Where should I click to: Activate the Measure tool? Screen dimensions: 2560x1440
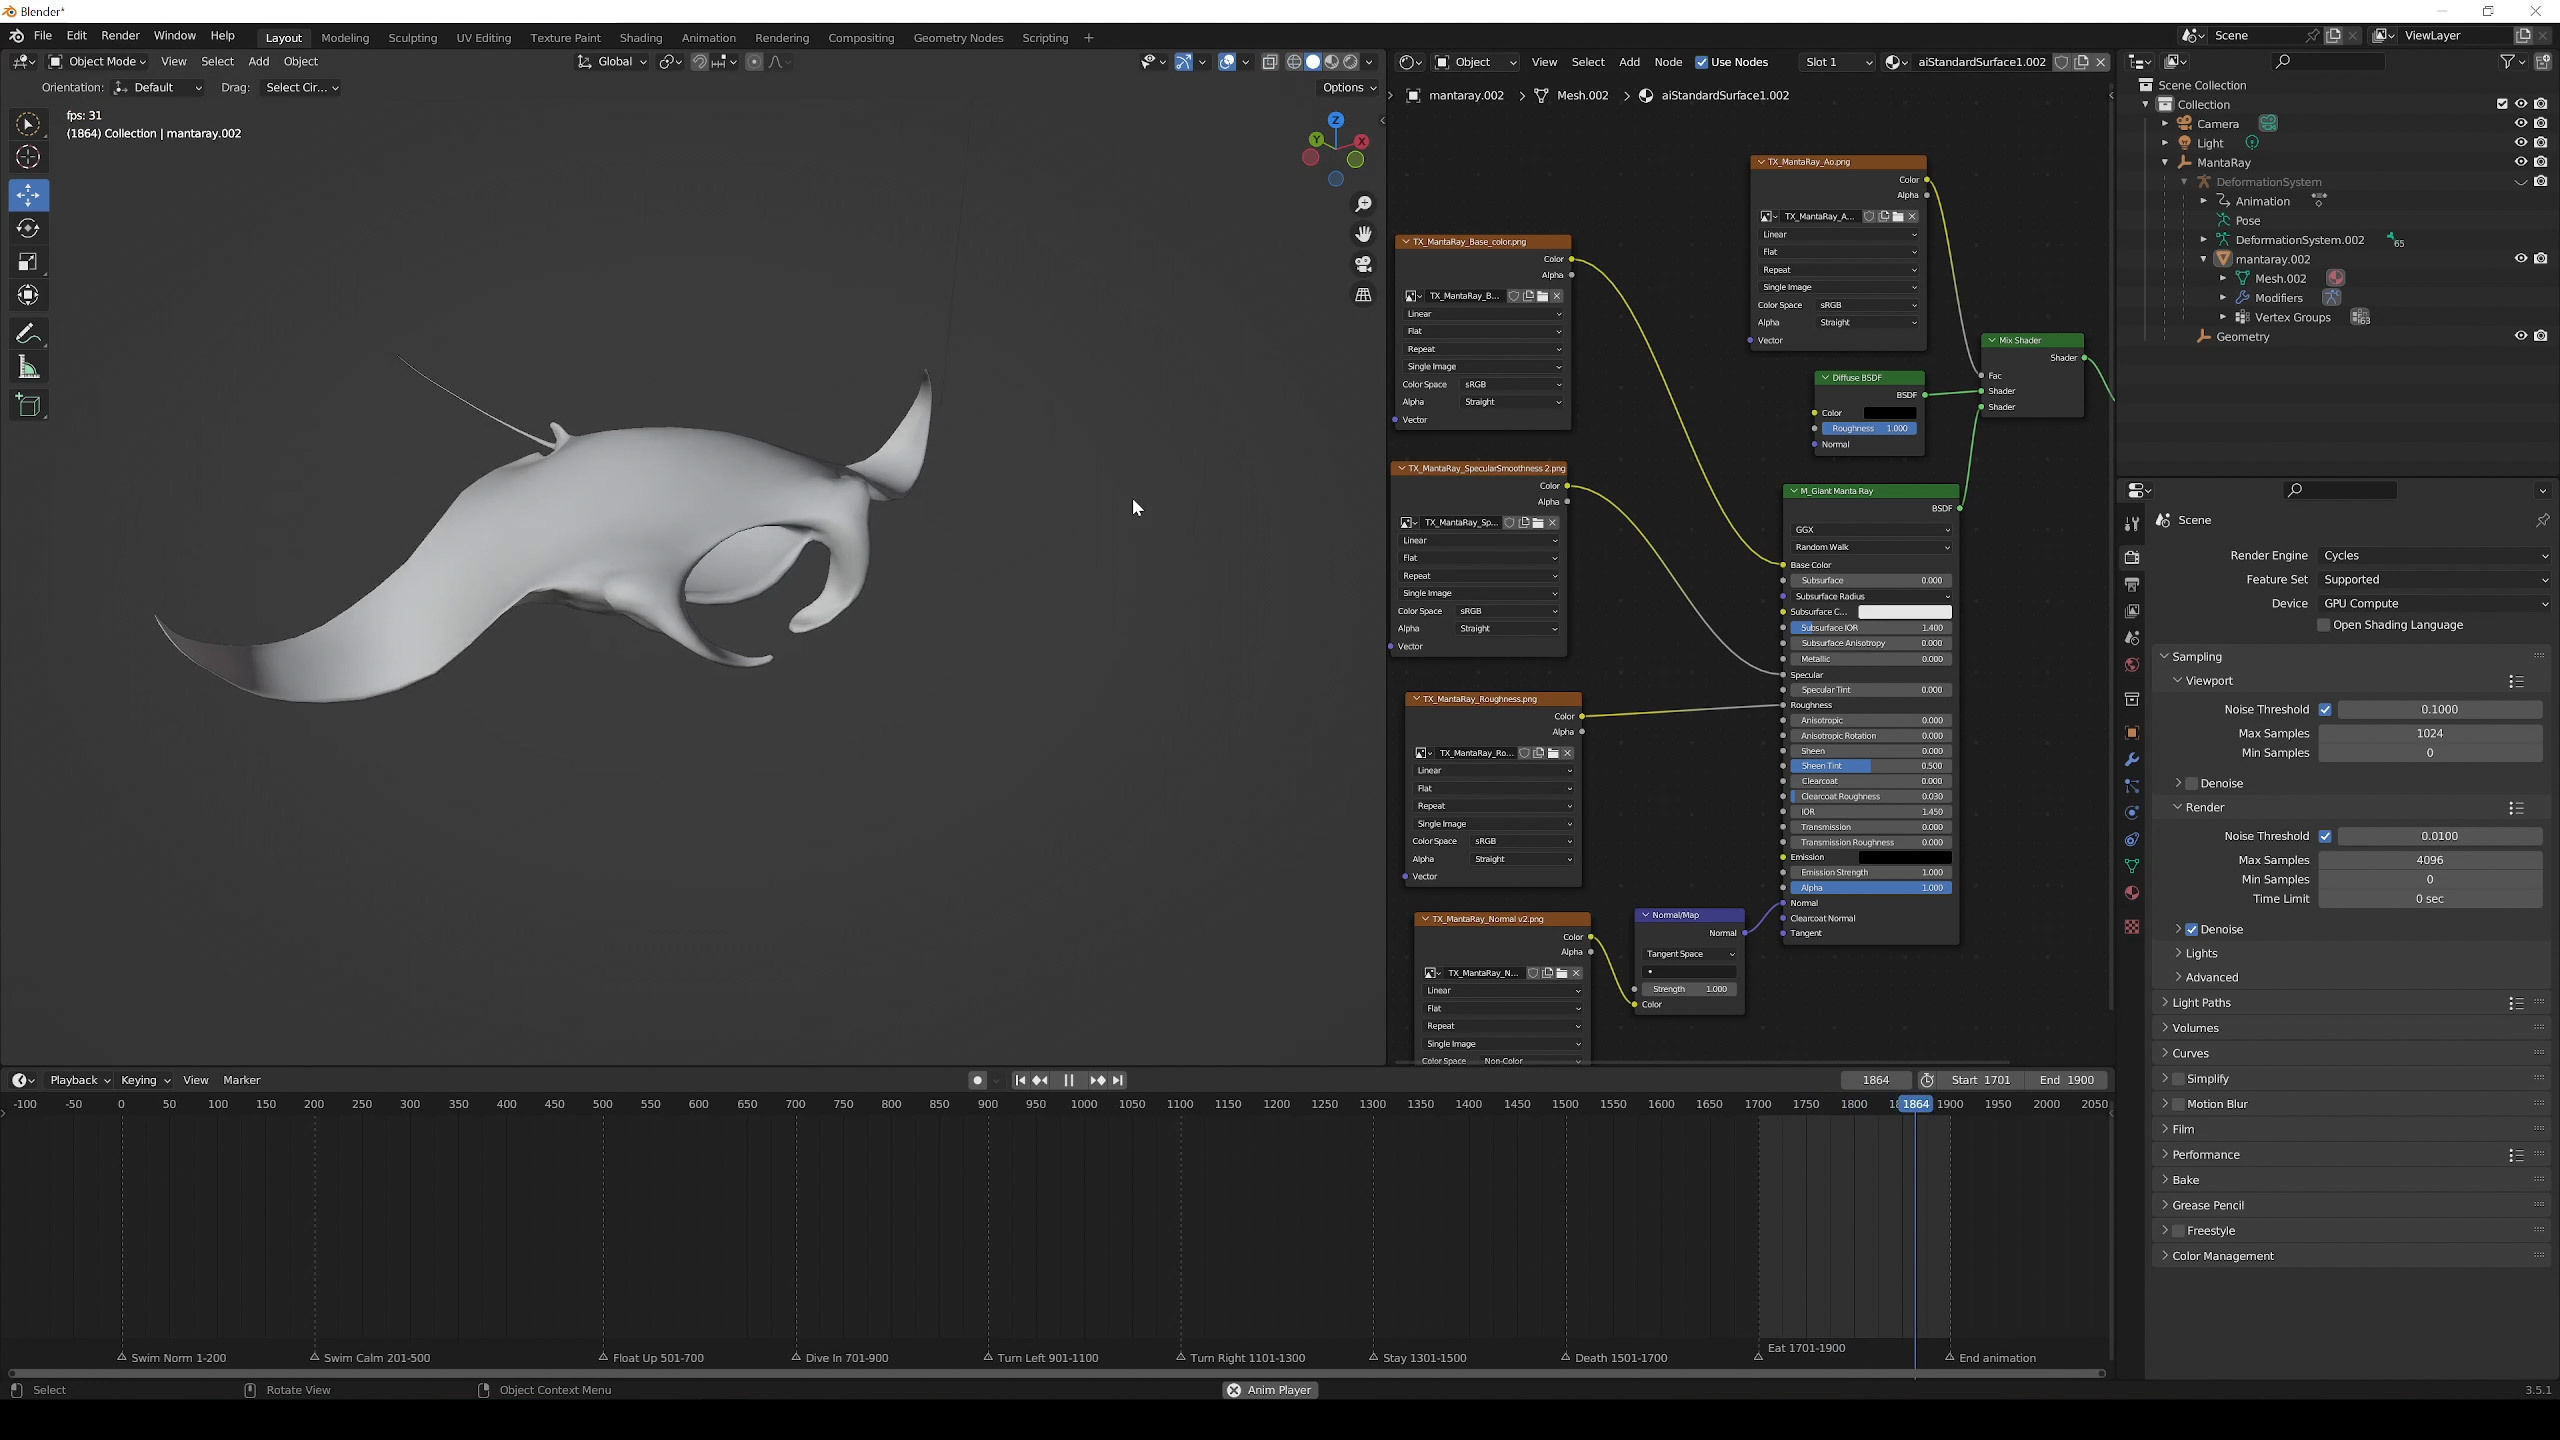coord(28,368)
